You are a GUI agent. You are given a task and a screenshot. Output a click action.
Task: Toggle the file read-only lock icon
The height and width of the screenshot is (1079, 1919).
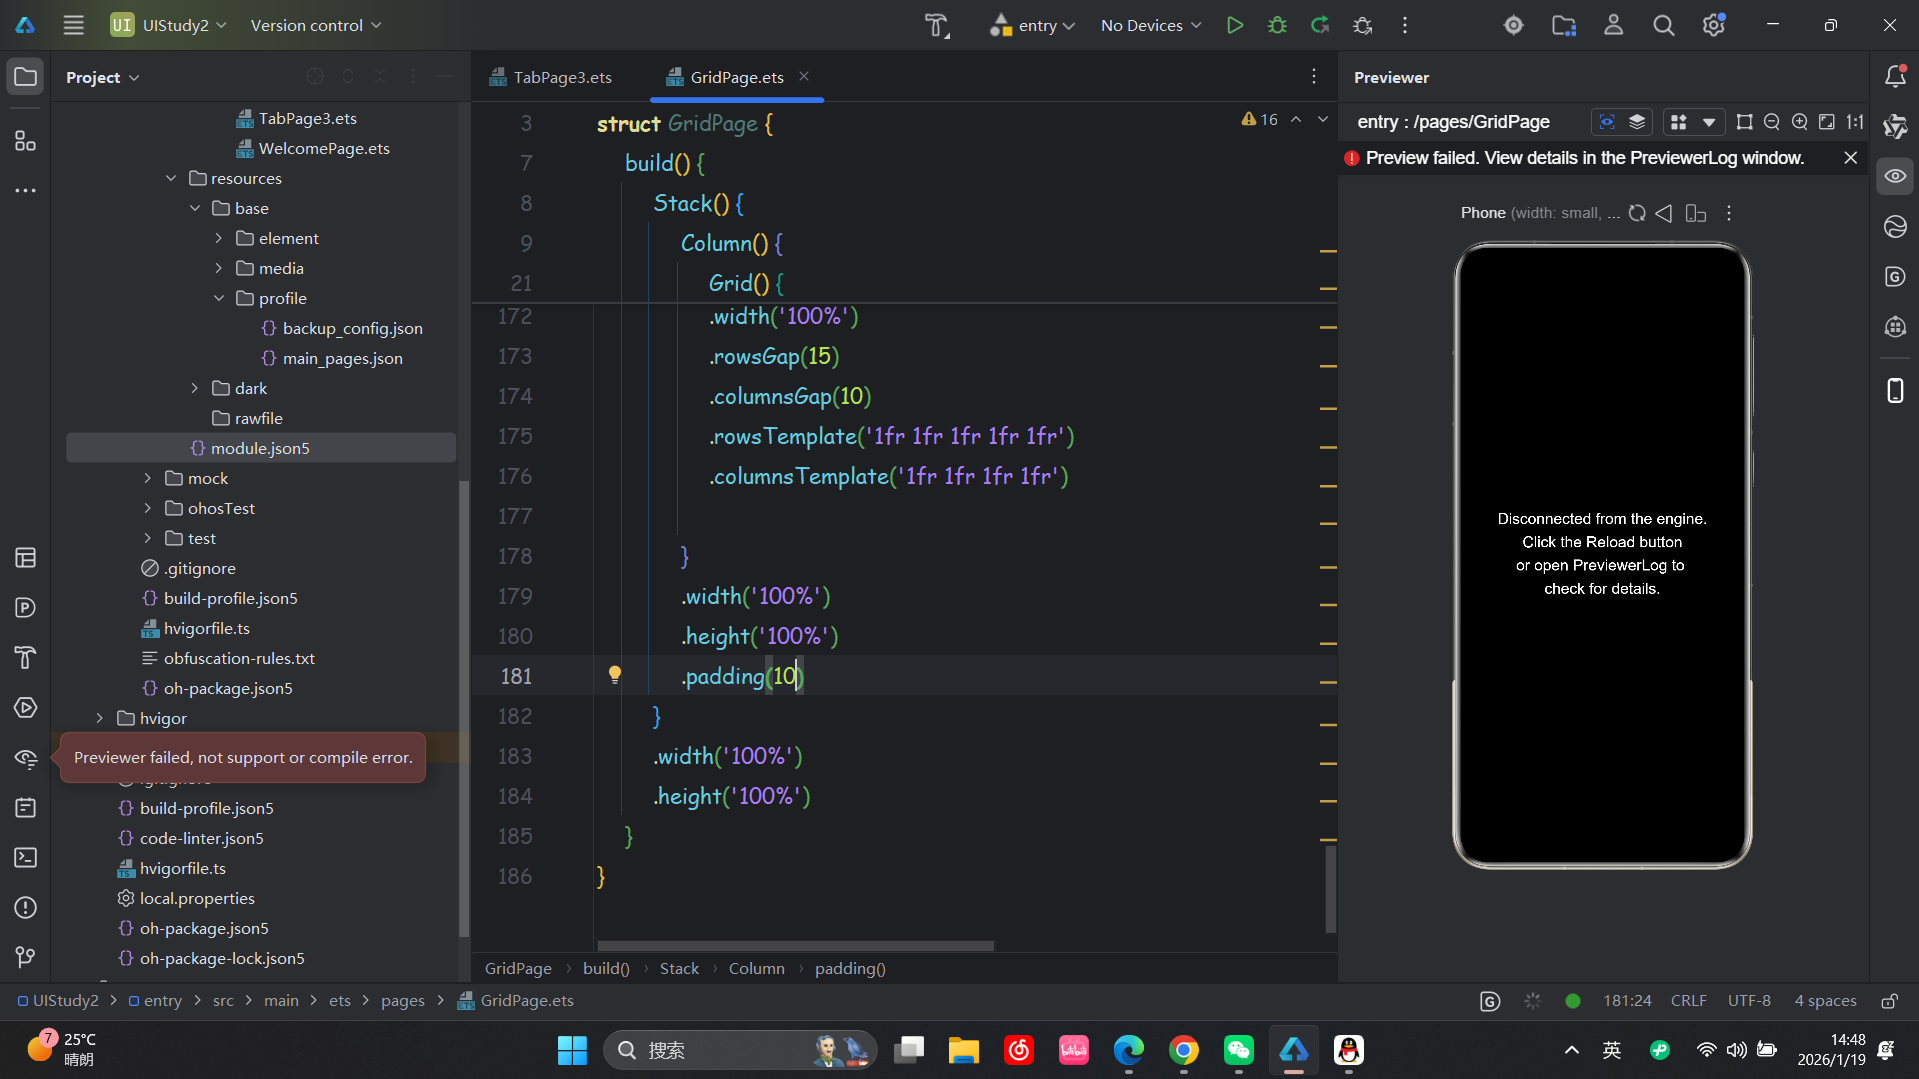[x=1889, y=1001]
